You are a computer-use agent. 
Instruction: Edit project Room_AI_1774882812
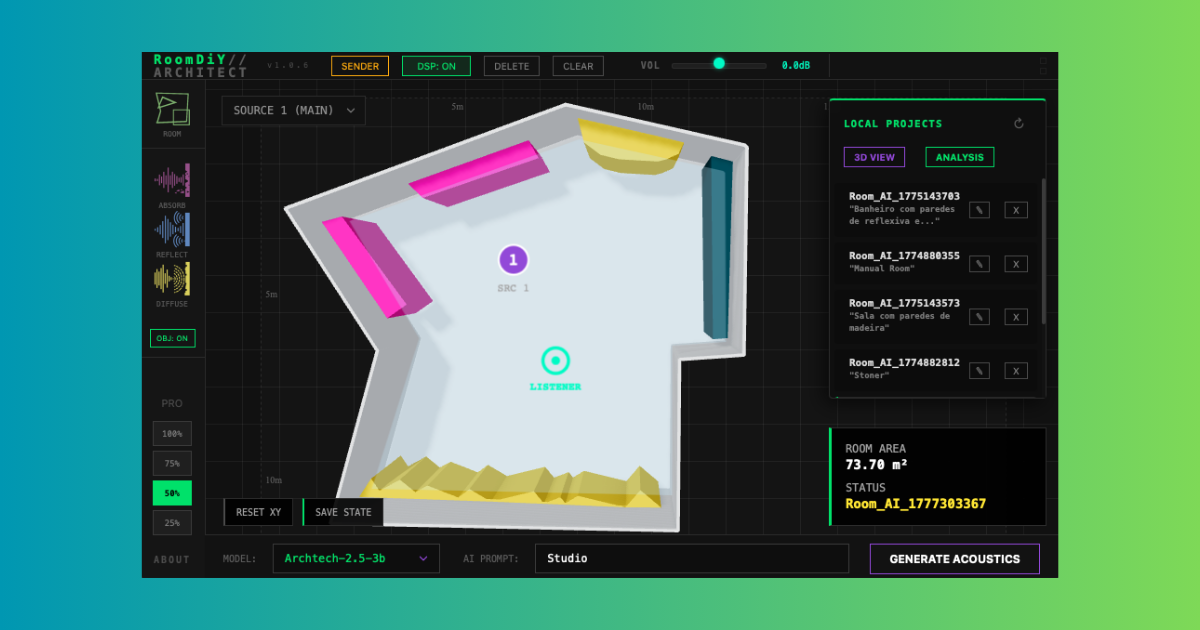pos(980,371)
